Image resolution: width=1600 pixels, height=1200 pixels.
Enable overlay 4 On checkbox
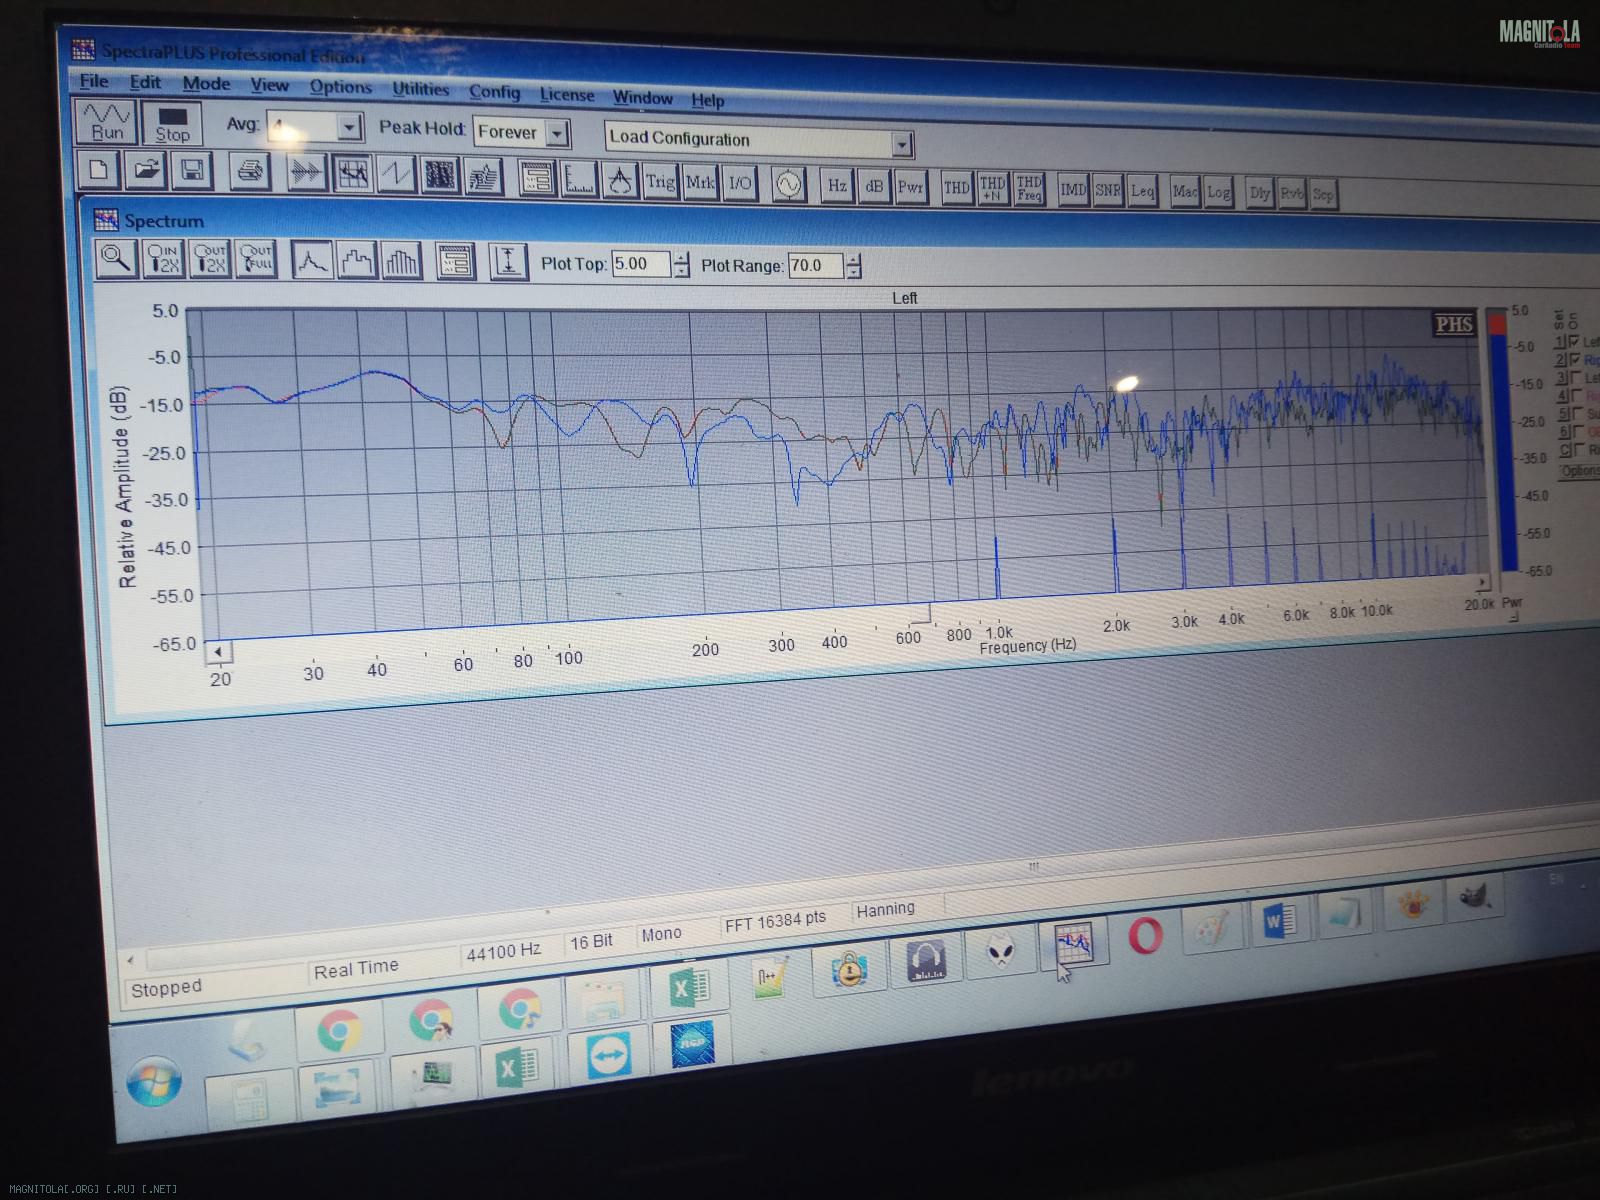point(1577,396)
